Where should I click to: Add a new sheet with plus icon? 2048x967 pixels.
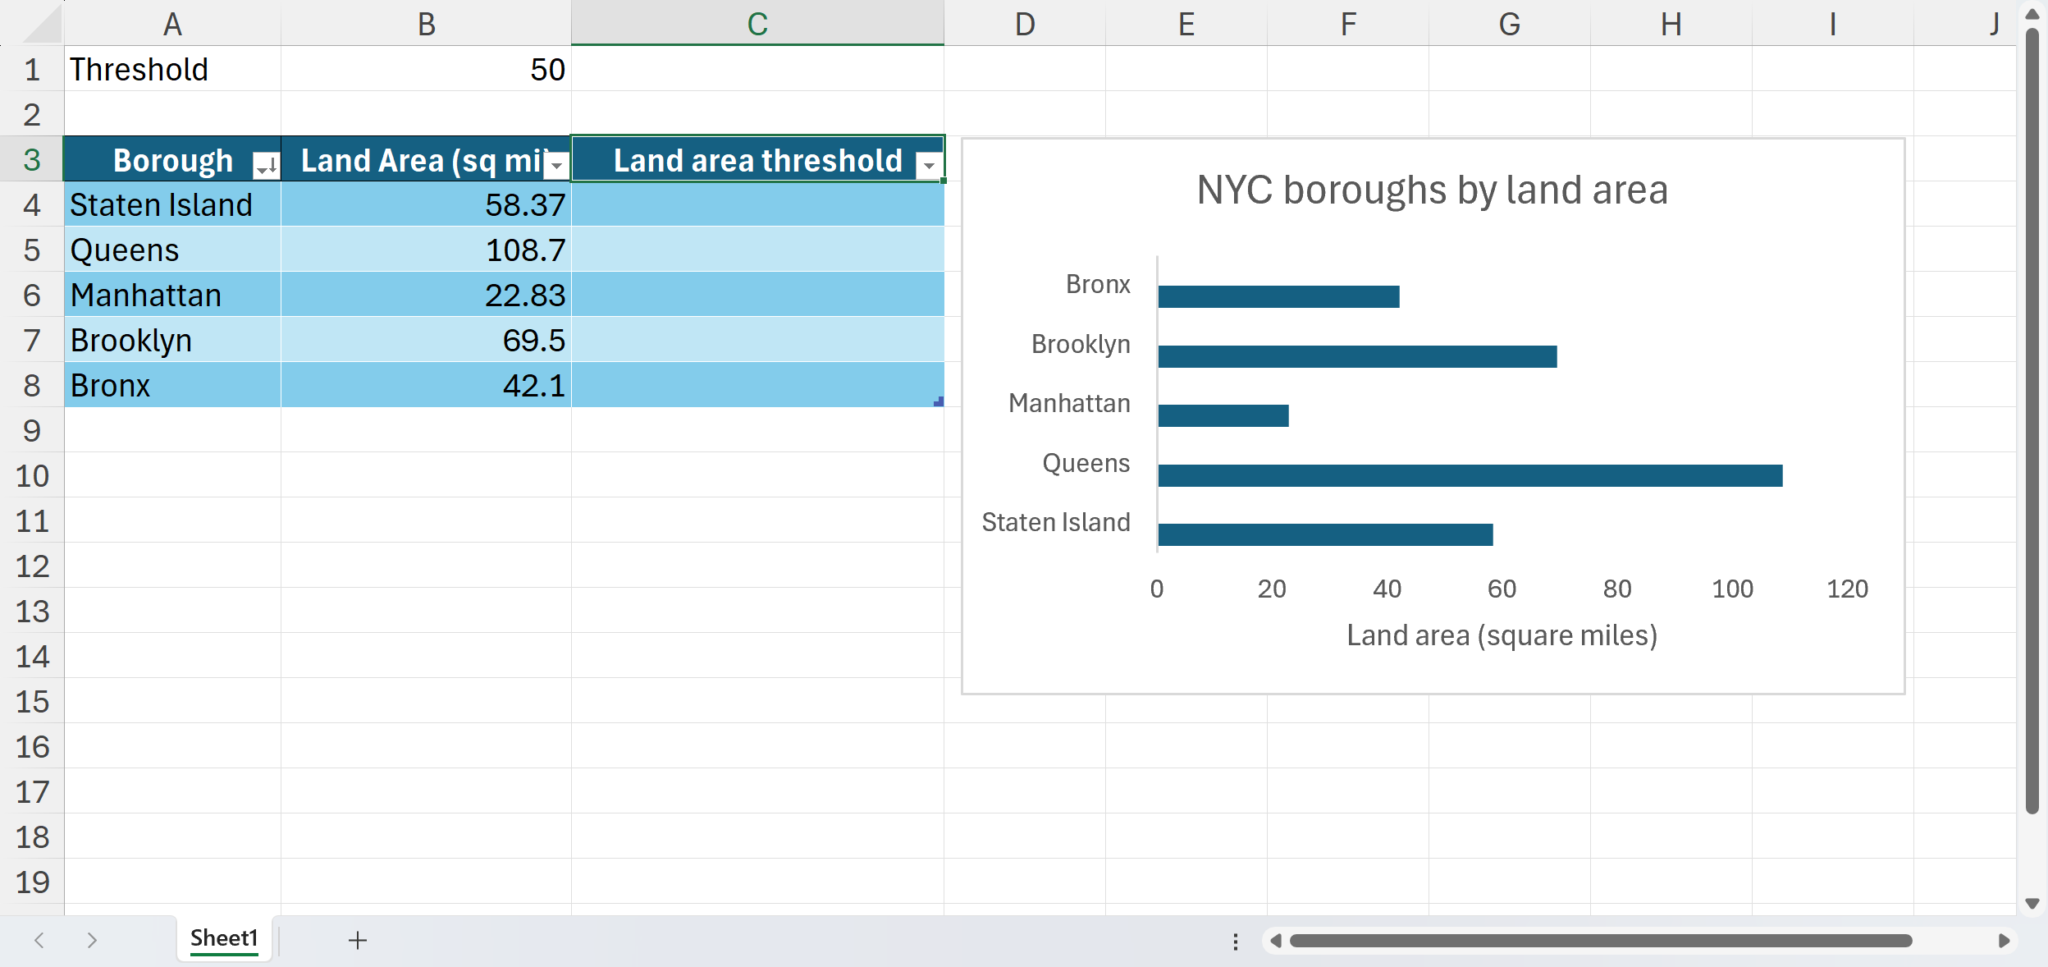(357, 940)
